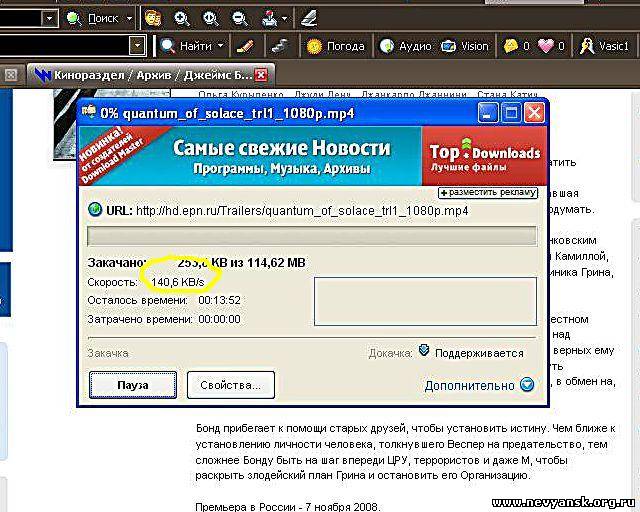
Task: Click the stairs icon in toolbar
Action: (280, 46)
